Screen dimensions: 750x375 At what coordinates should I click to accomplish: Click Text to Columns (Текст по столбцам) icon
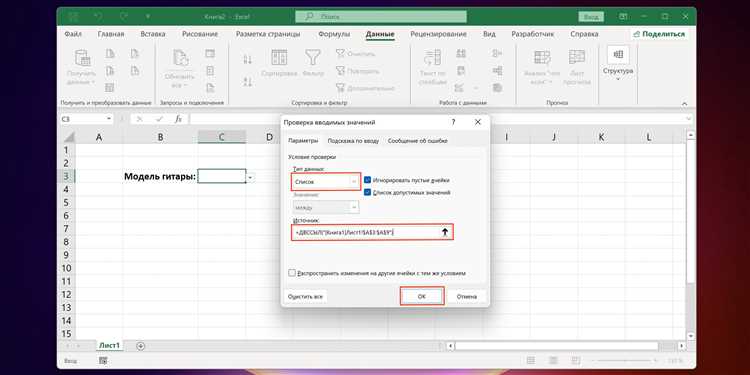[432, 58]
